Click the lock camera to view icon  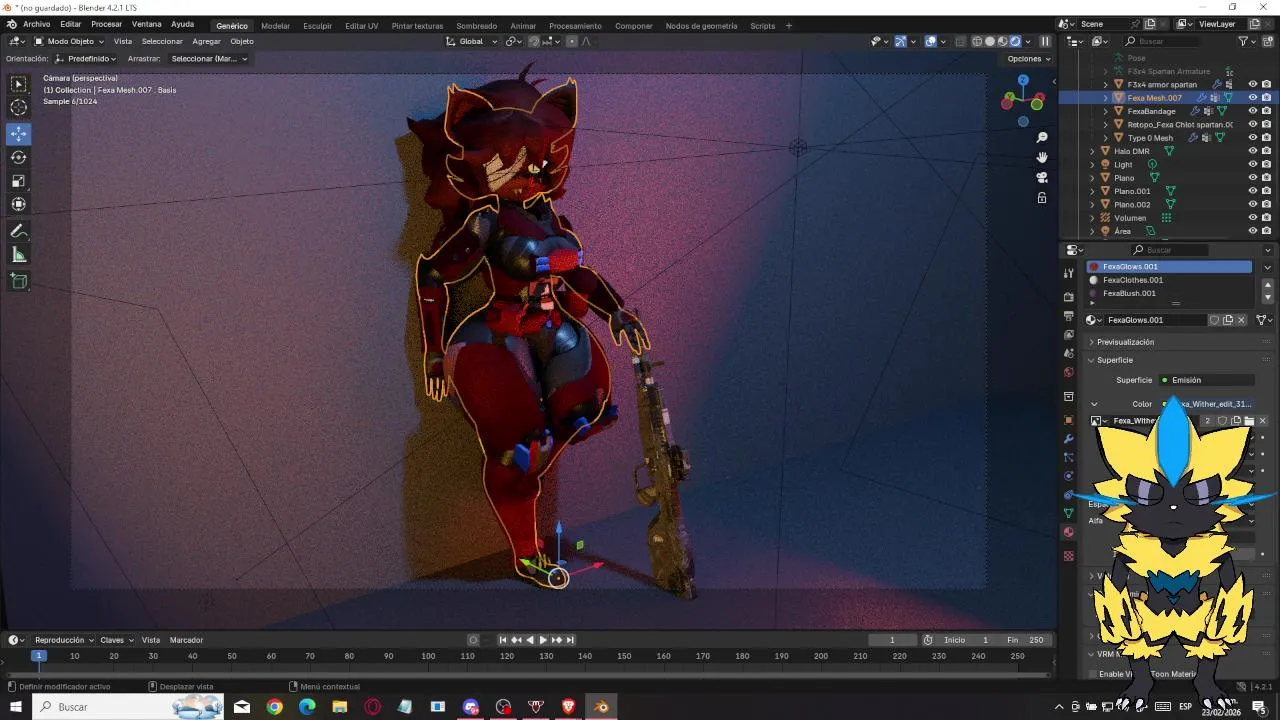(x=1042, y=198)
